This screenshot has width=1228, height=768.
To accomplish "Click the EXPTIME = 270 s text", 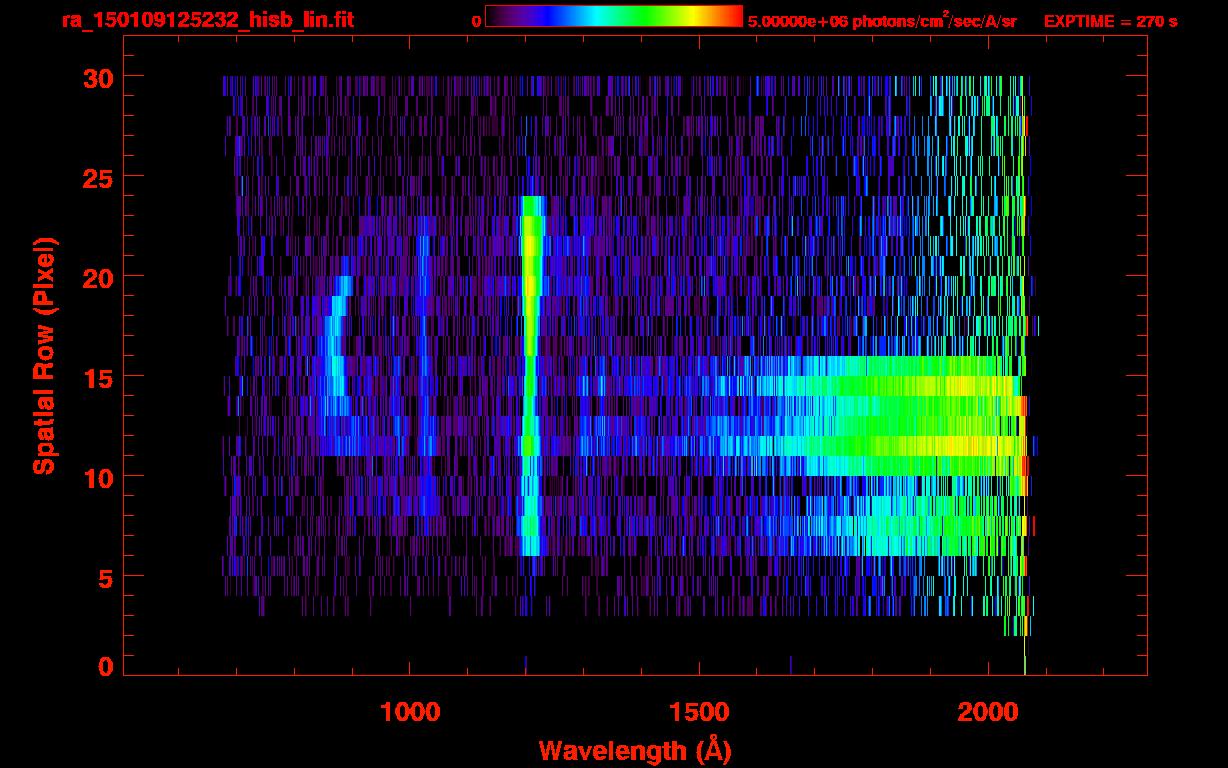I will (x=1110, y=21).
